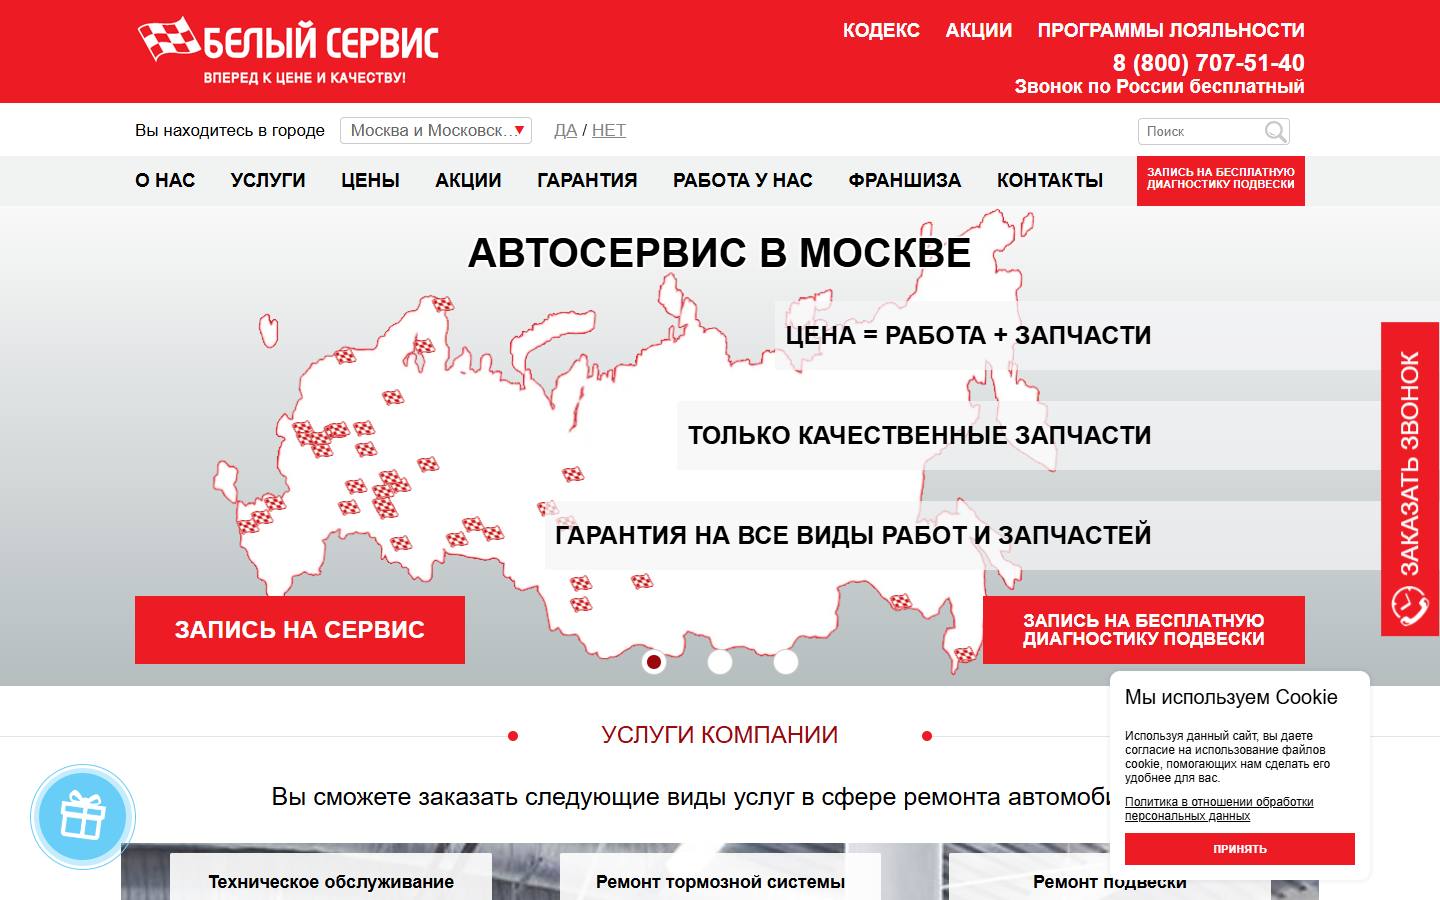1440x900 pixels.
Task: Confirm city with ДА link
Action: click(565, 130)
